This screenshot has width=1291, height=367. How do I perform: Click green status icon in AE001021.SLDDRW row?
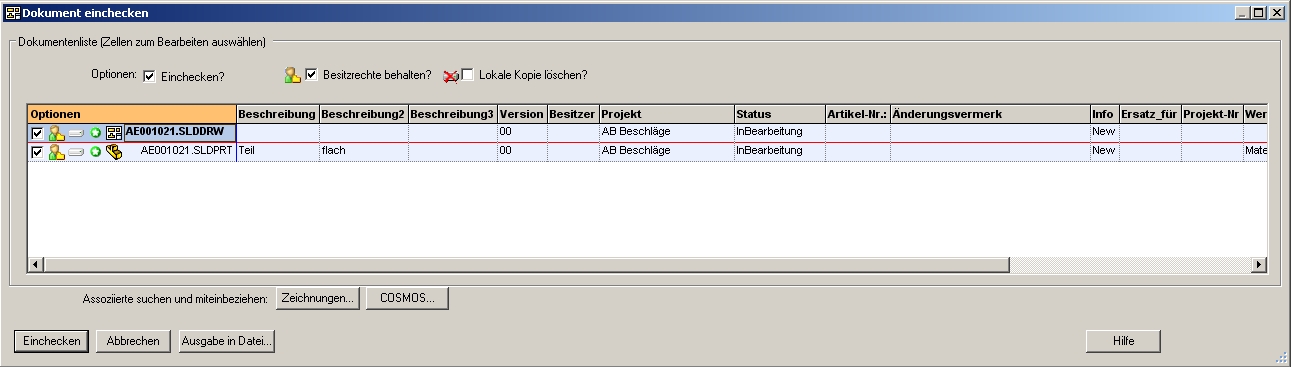tap(95, 133)
